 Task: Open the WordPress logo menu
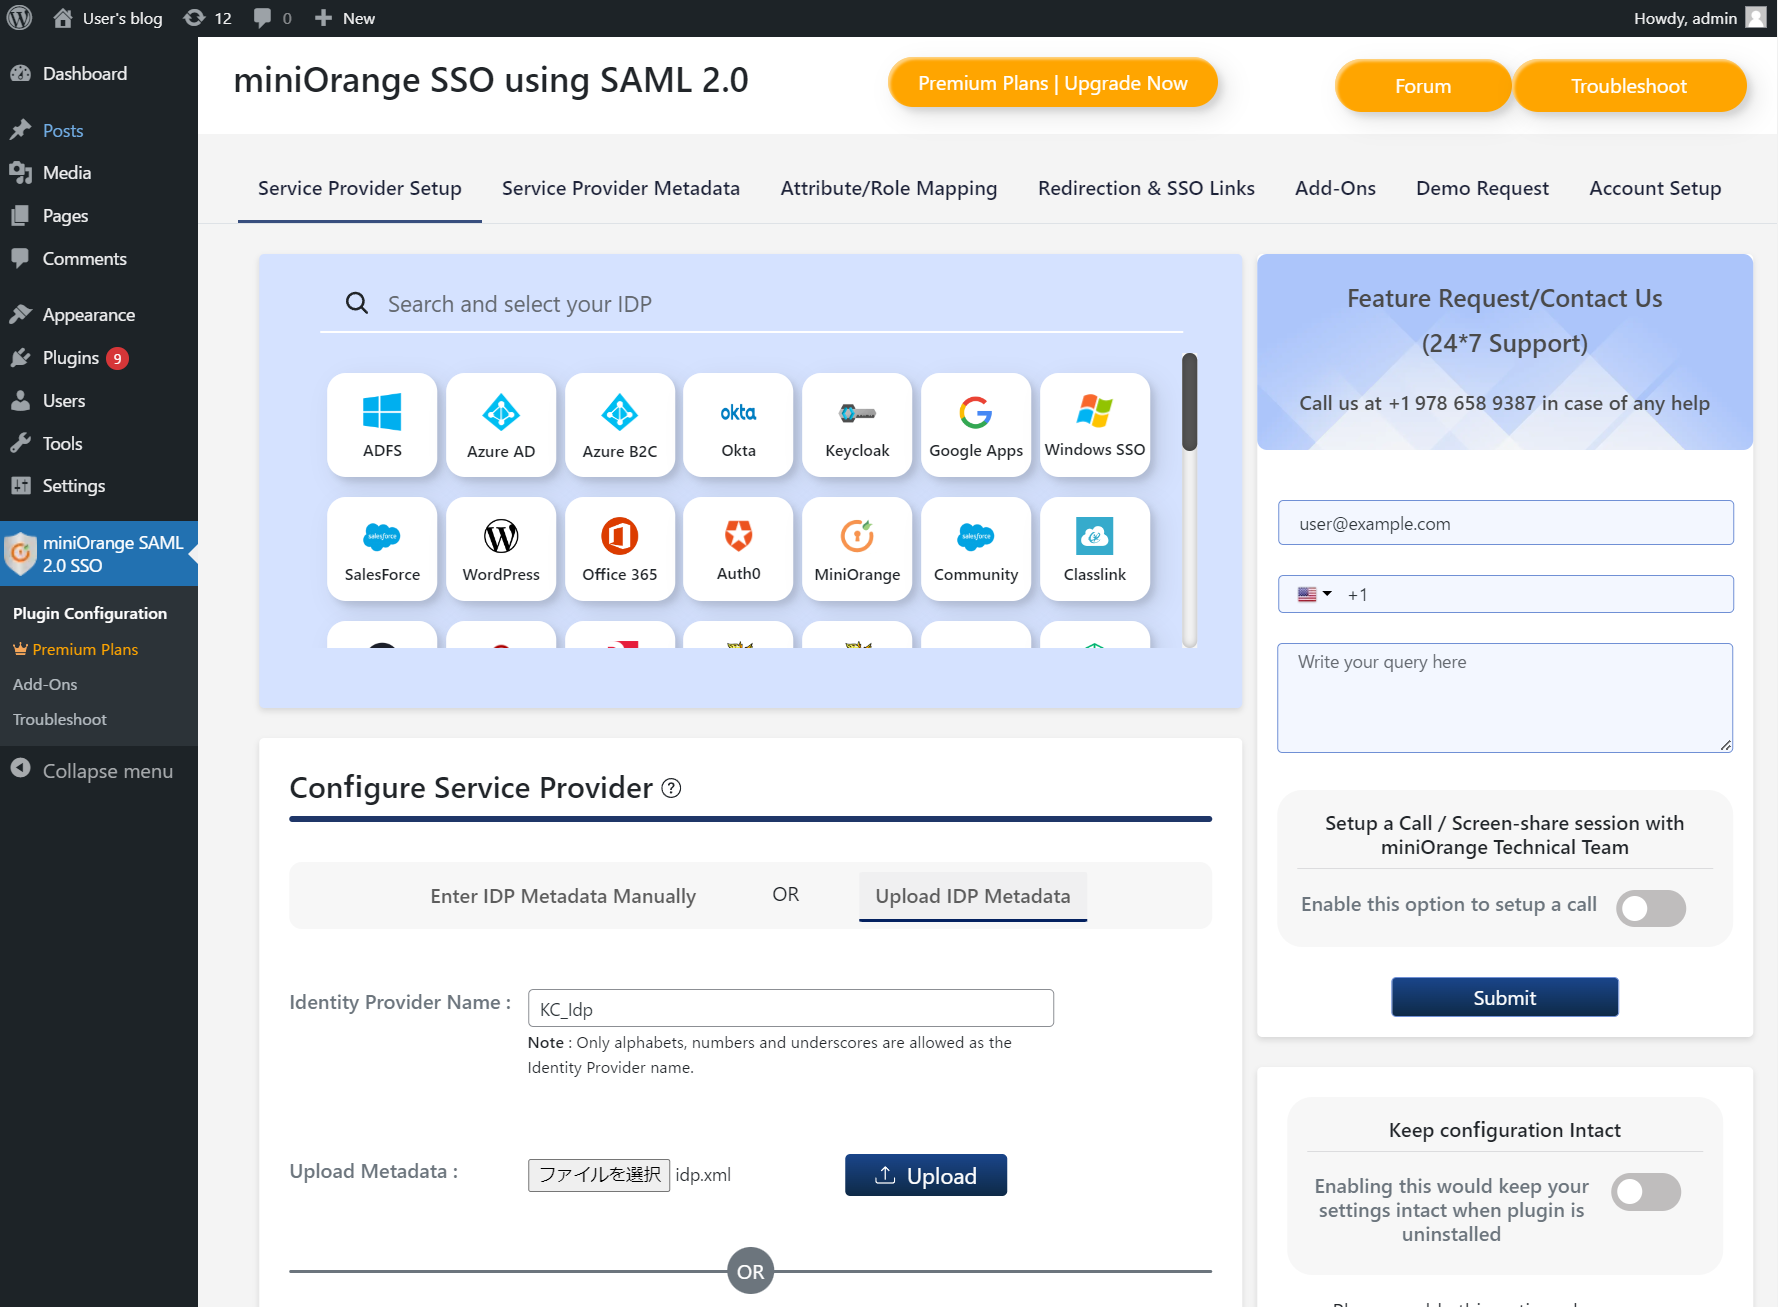tap(20, 18)
